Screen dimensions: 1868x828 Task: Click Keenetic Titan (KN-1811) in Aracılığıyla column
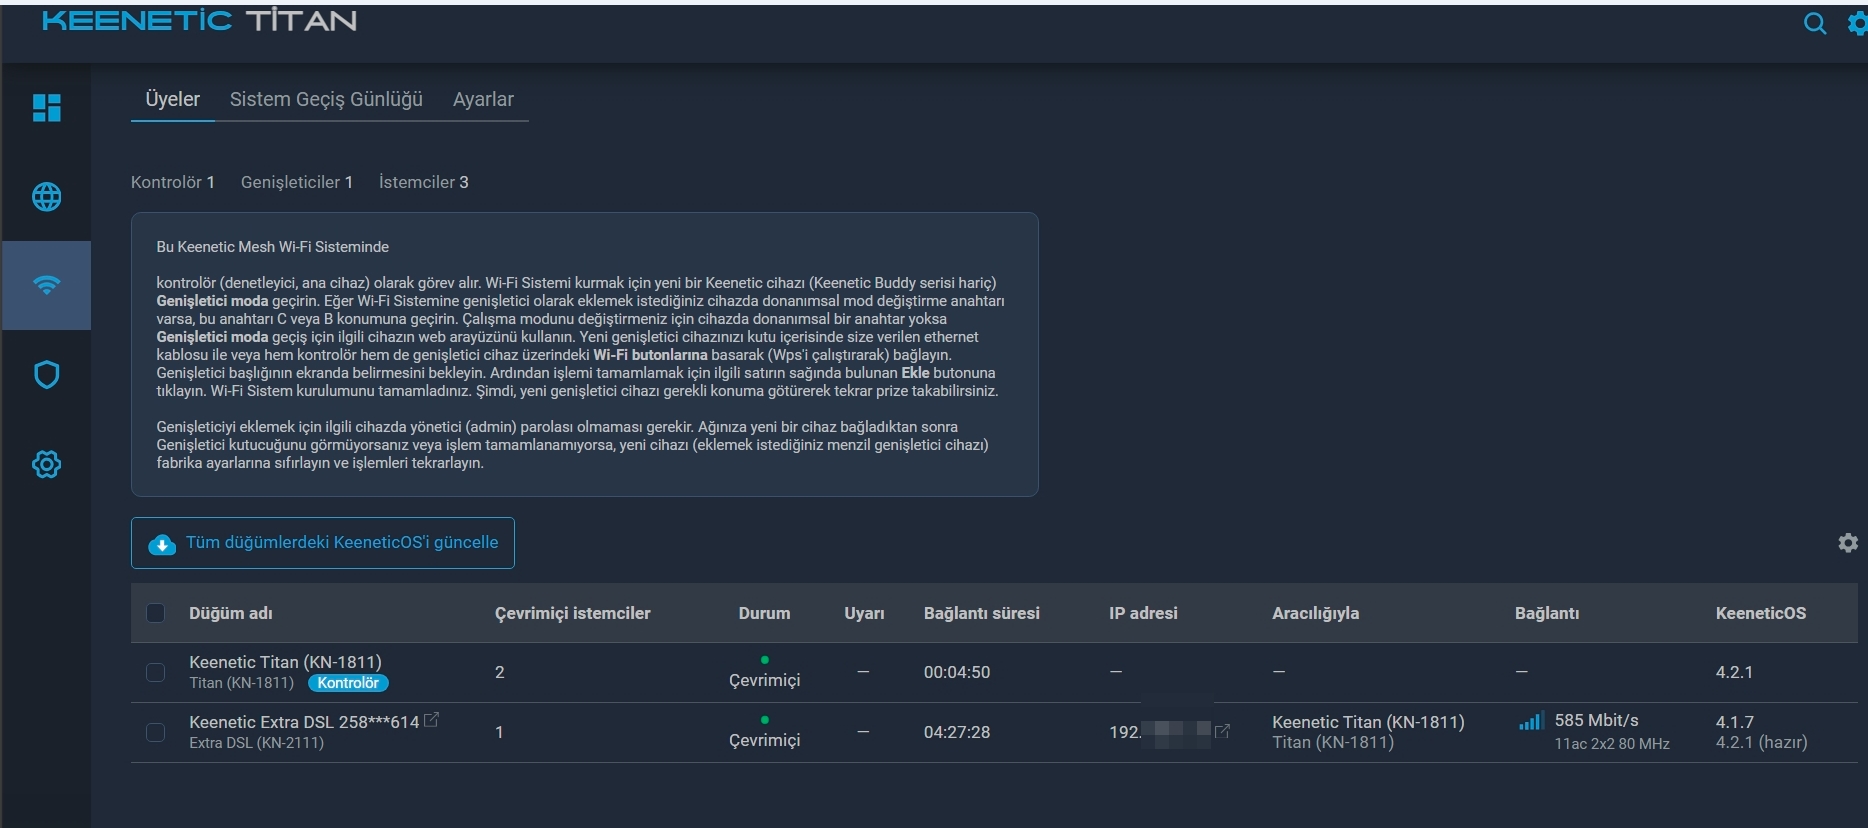(1368, 722)
